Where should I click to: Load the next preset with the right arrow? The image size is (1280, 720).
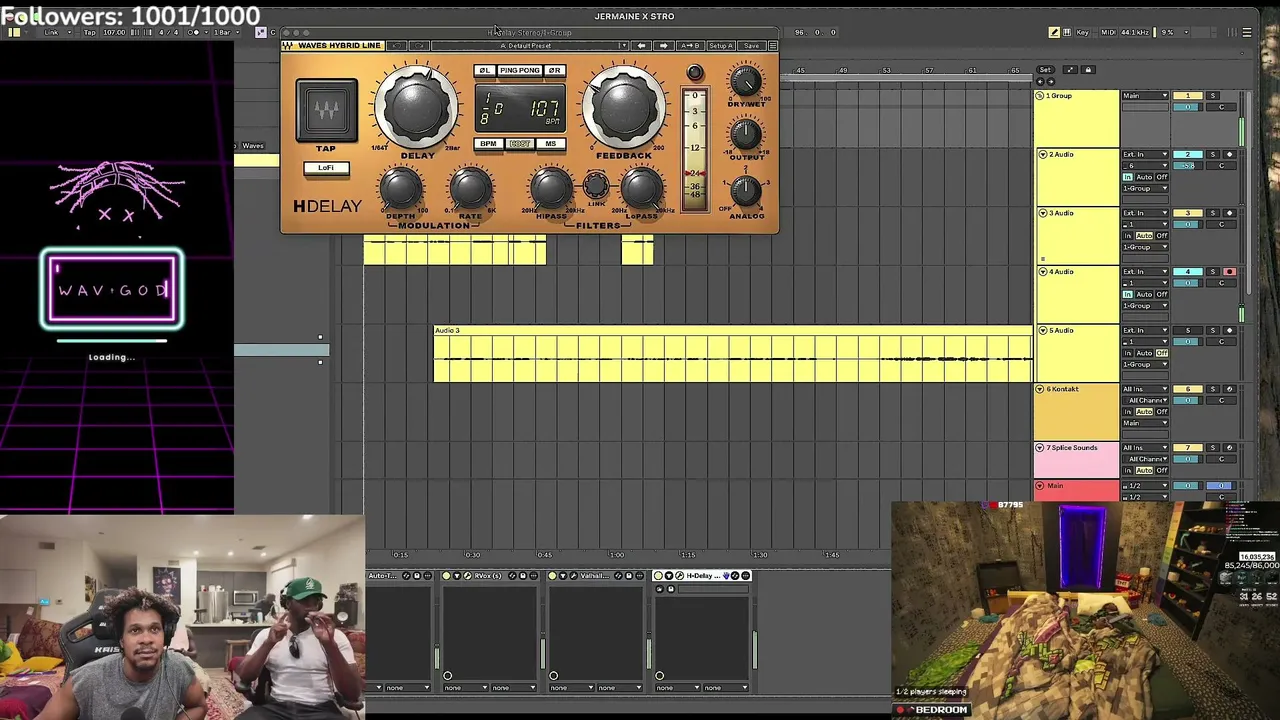point(663,46)
